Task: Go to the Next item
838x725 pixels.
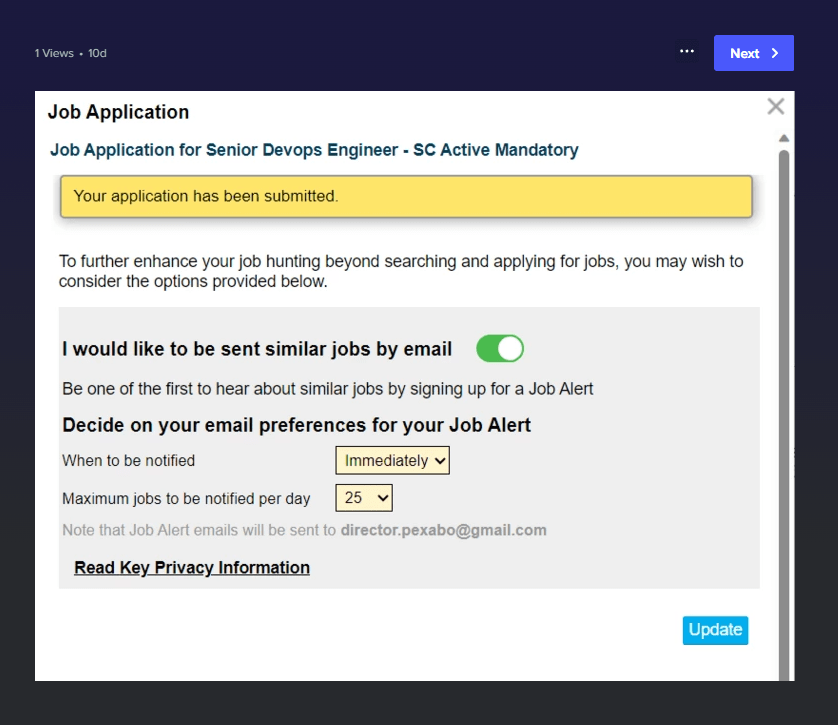Action: click(x=754, y=53)
